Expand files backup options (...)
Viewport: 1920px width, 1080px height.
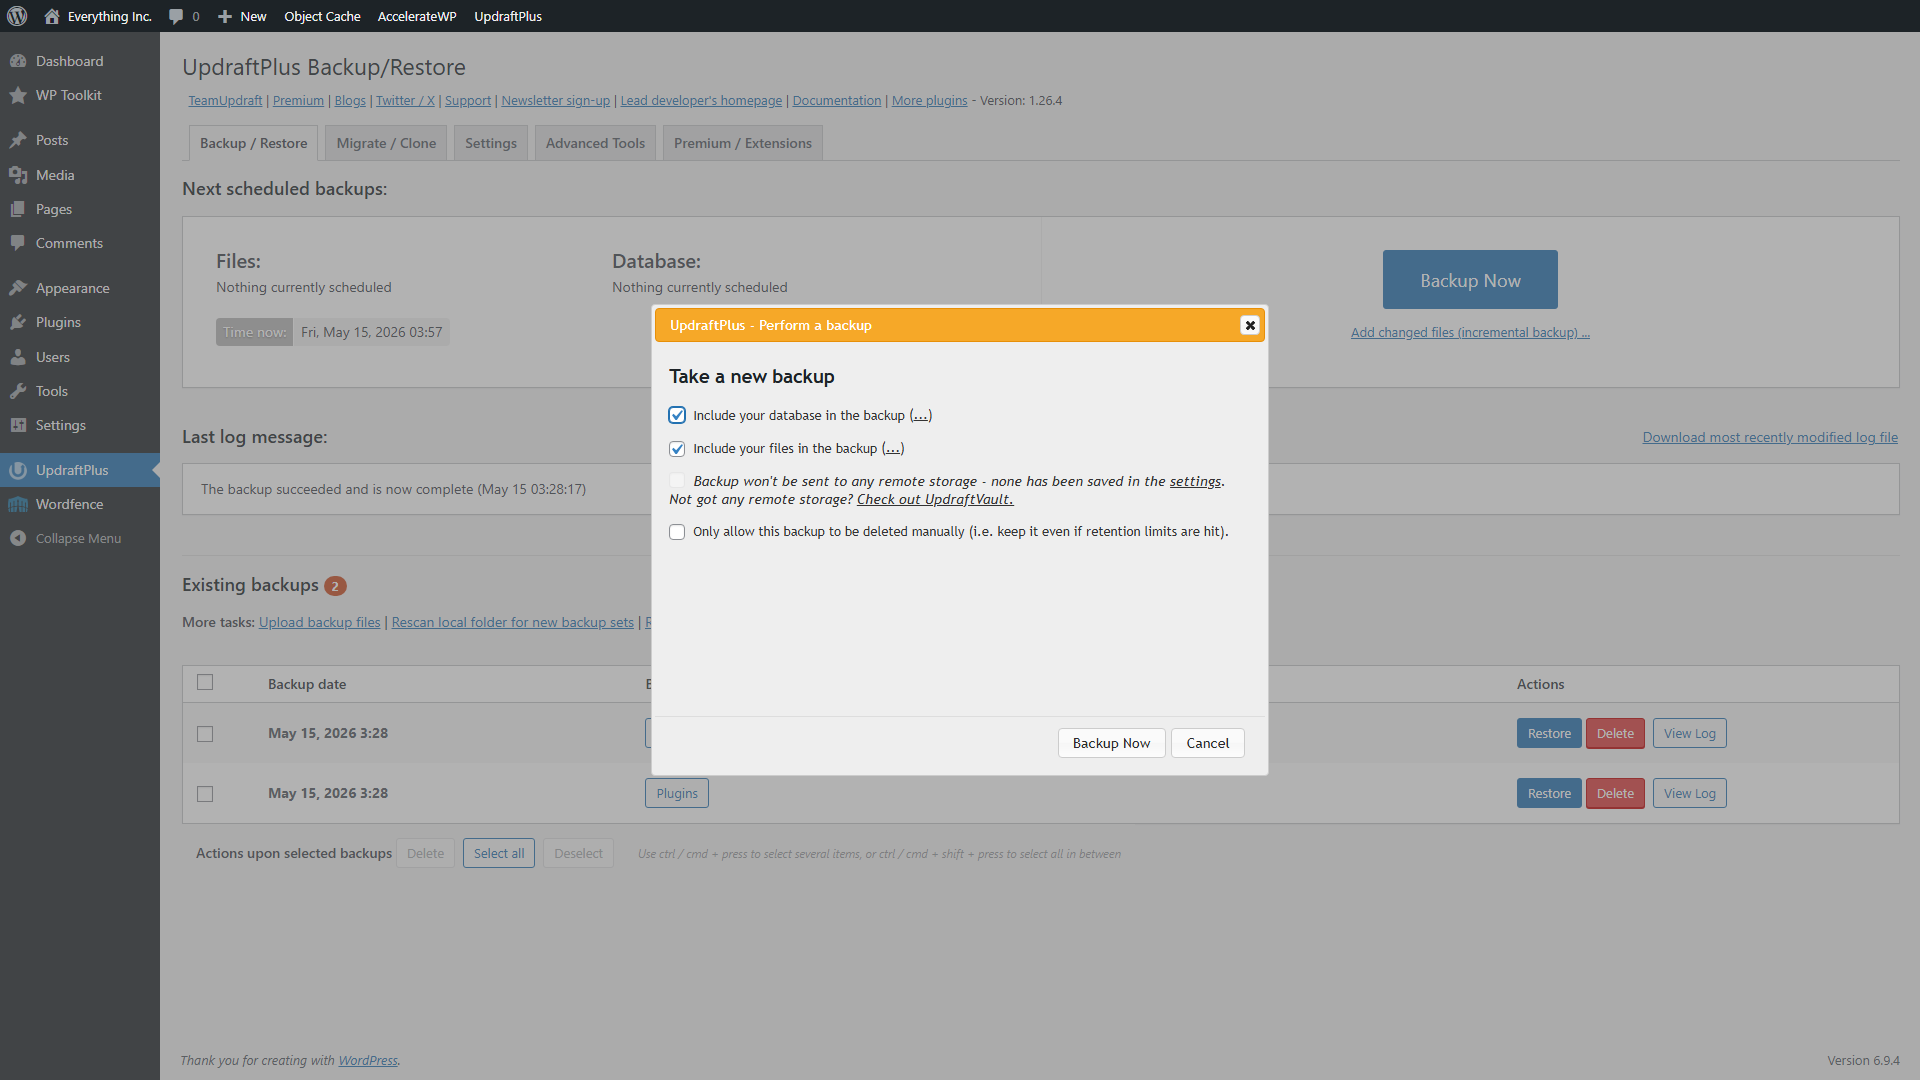(x=892, y=448)
